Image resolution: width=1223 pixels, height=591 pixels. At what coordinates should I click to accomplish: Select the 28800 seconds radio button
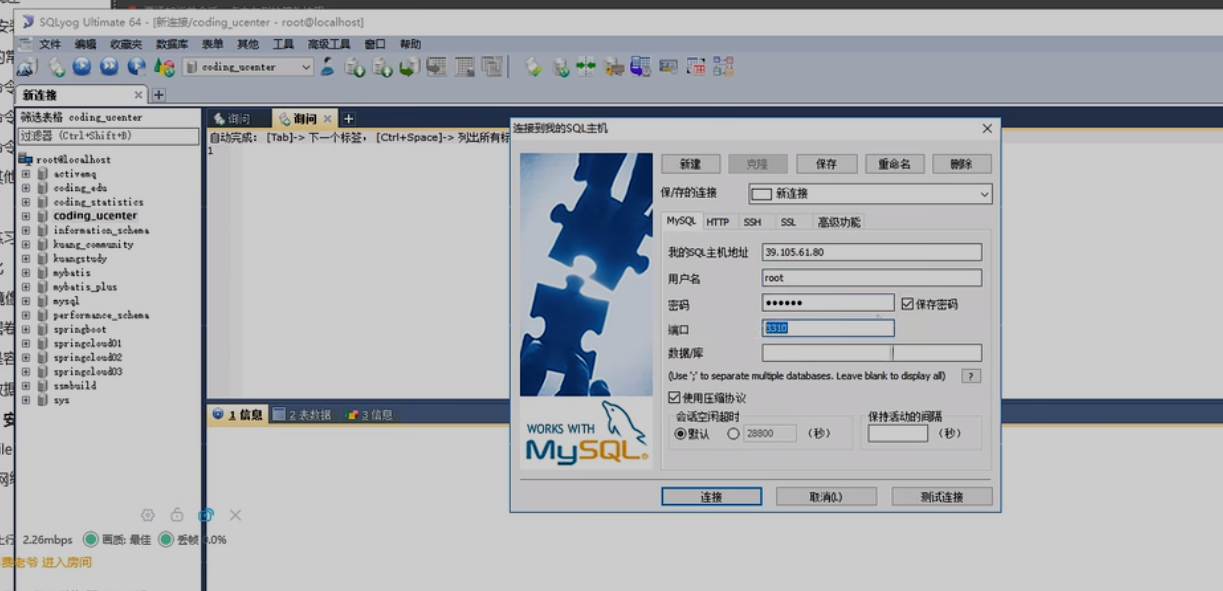click(x=733, y=434)
